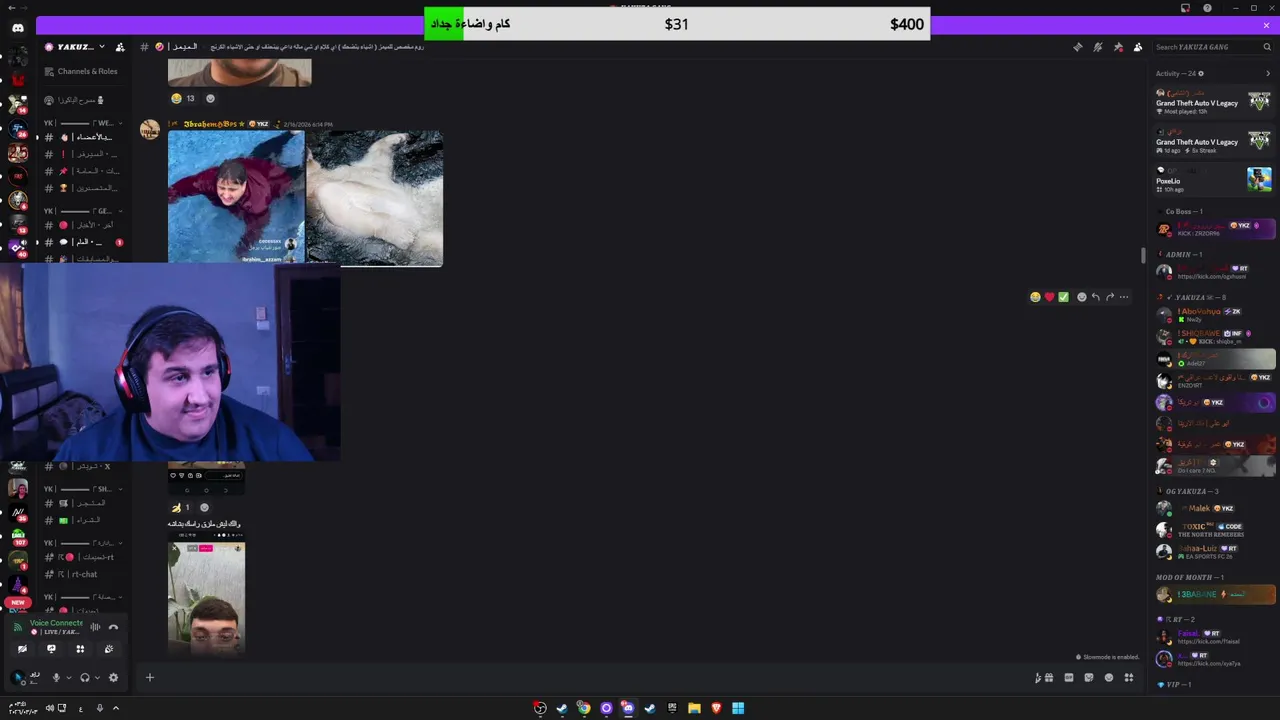The width and height of the screenshot is (1280, 720).
Task: React with red heart quick reaction
Action: [1049, 297]
